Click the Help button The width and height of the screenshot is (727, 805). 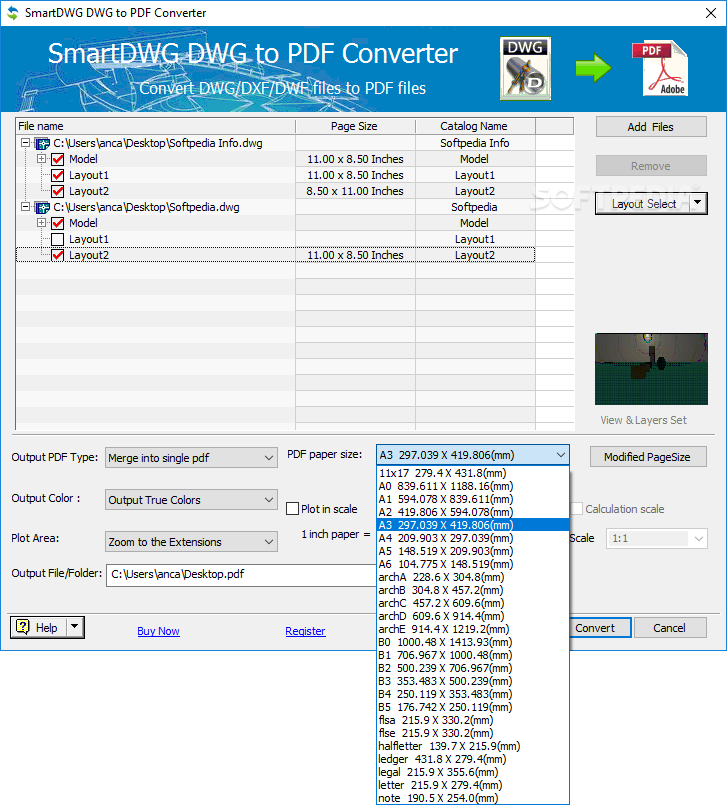coord(39,627)
